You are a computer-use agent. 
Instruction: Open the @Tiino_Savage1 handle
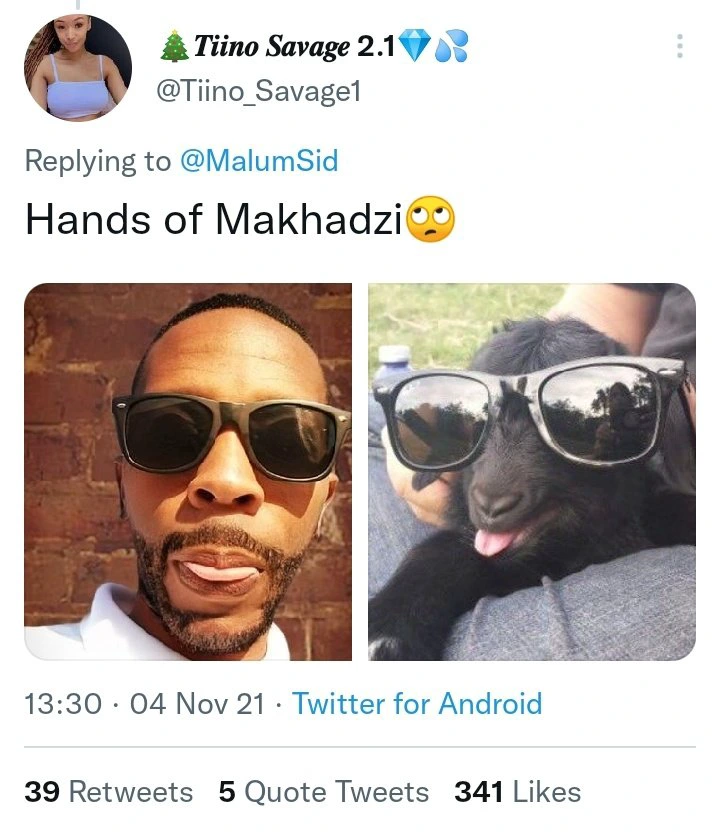(259, 92)
